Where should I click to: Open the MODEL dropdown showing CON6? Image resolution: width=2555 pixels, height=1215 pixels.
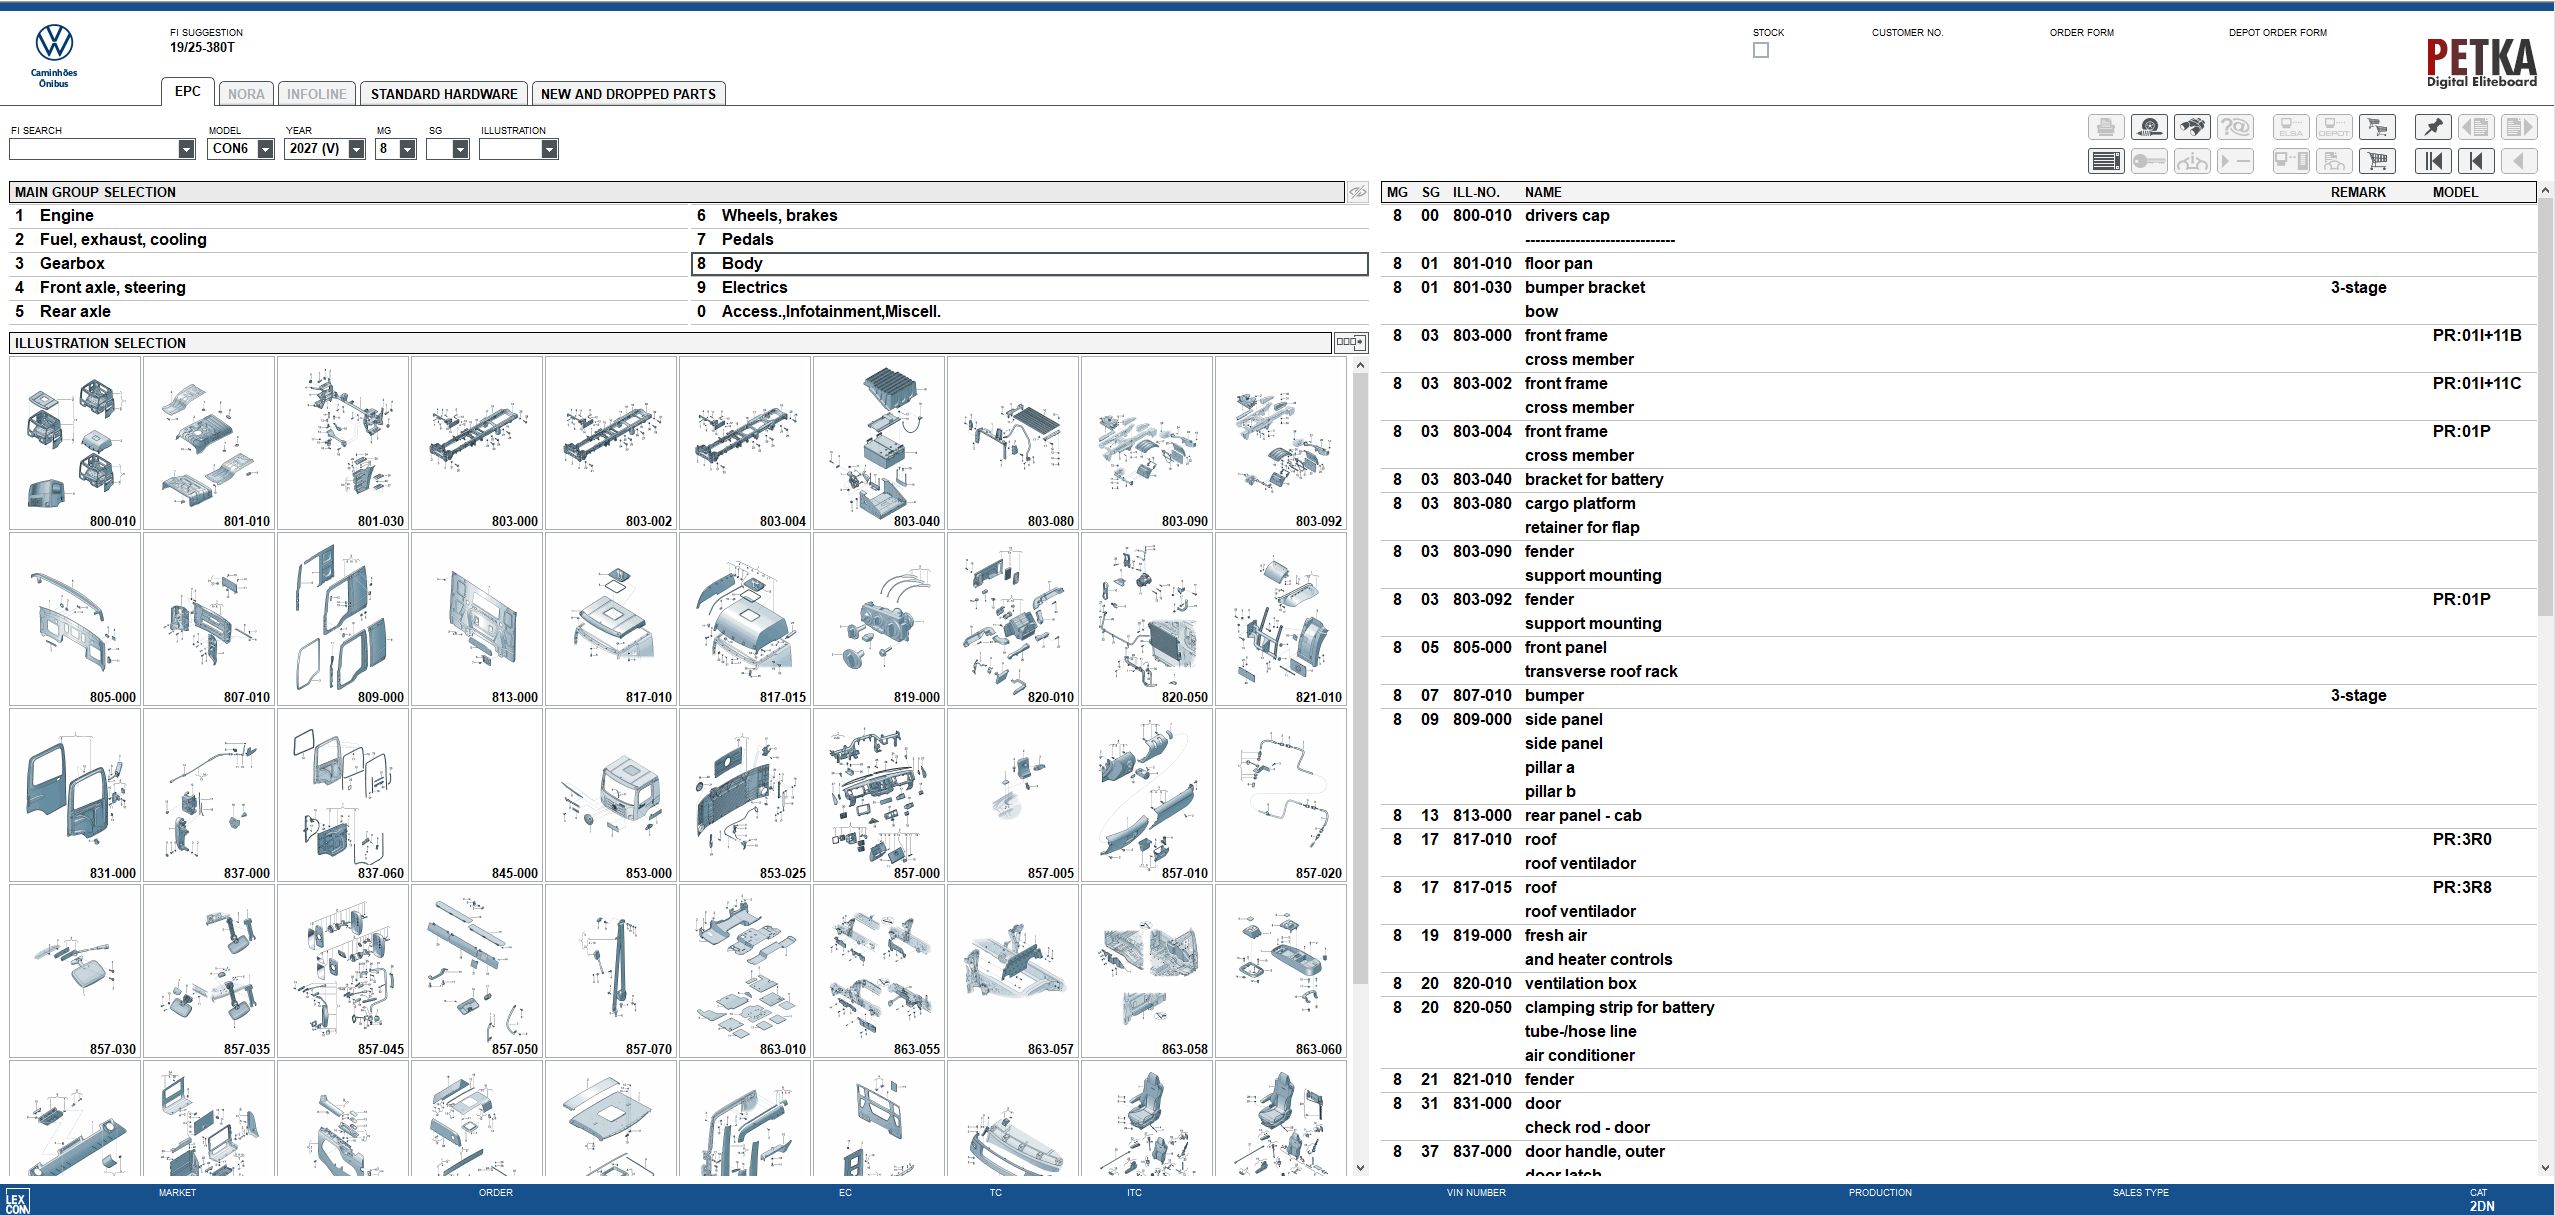pos(265,149)
